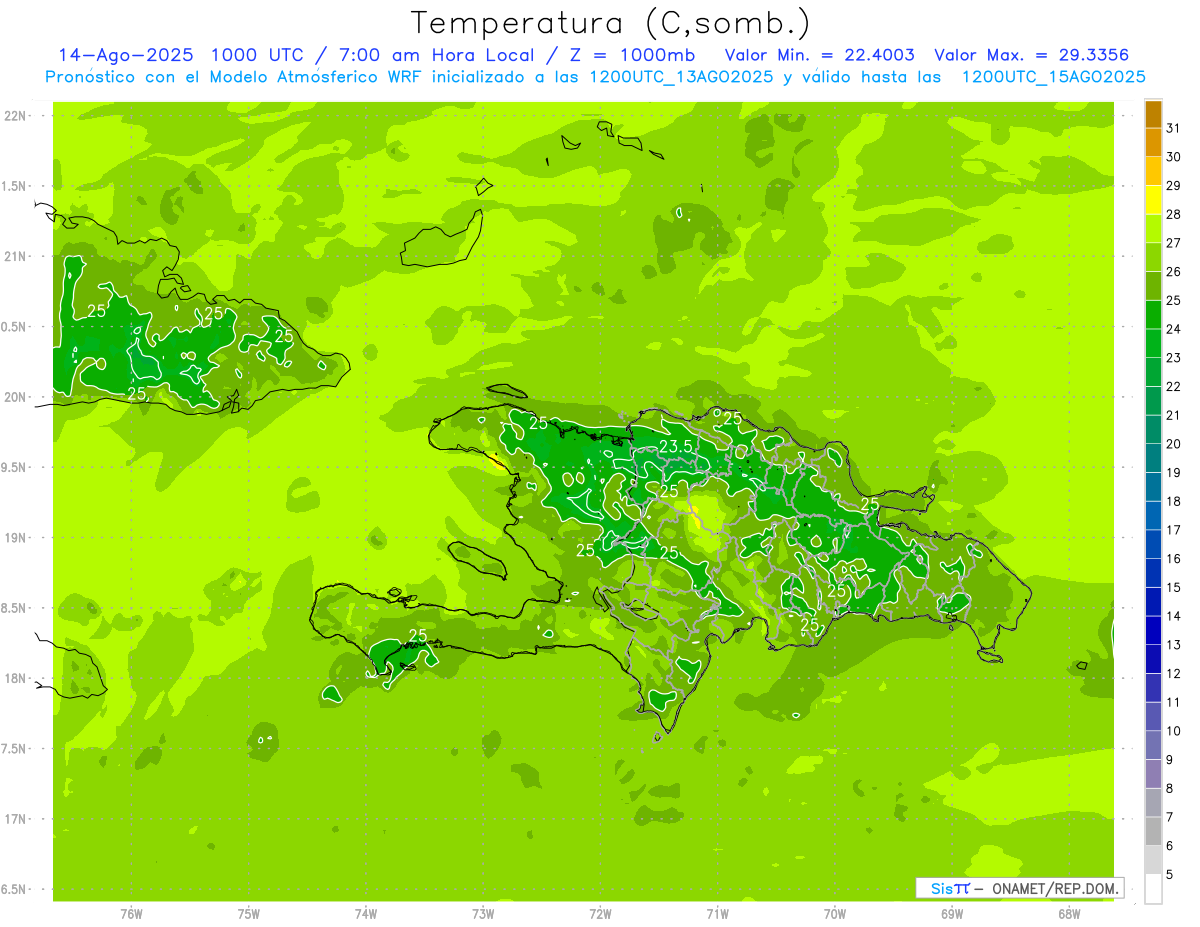Click "Valor Max. = 29.3356" value
Screen dimensions: 1200x927
point(1032,55)
